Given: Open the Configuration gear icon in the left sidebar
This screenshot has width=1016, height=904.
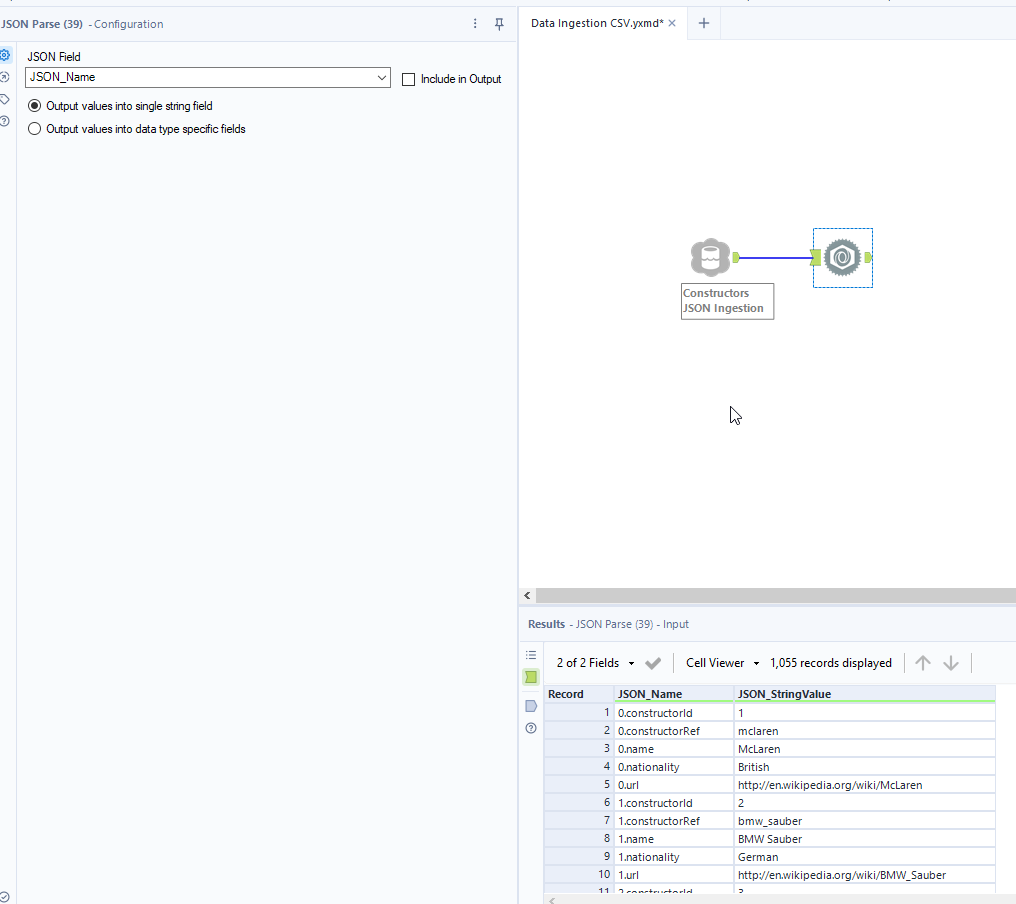Looking at the screenshot, I should [x=4, y=55].
